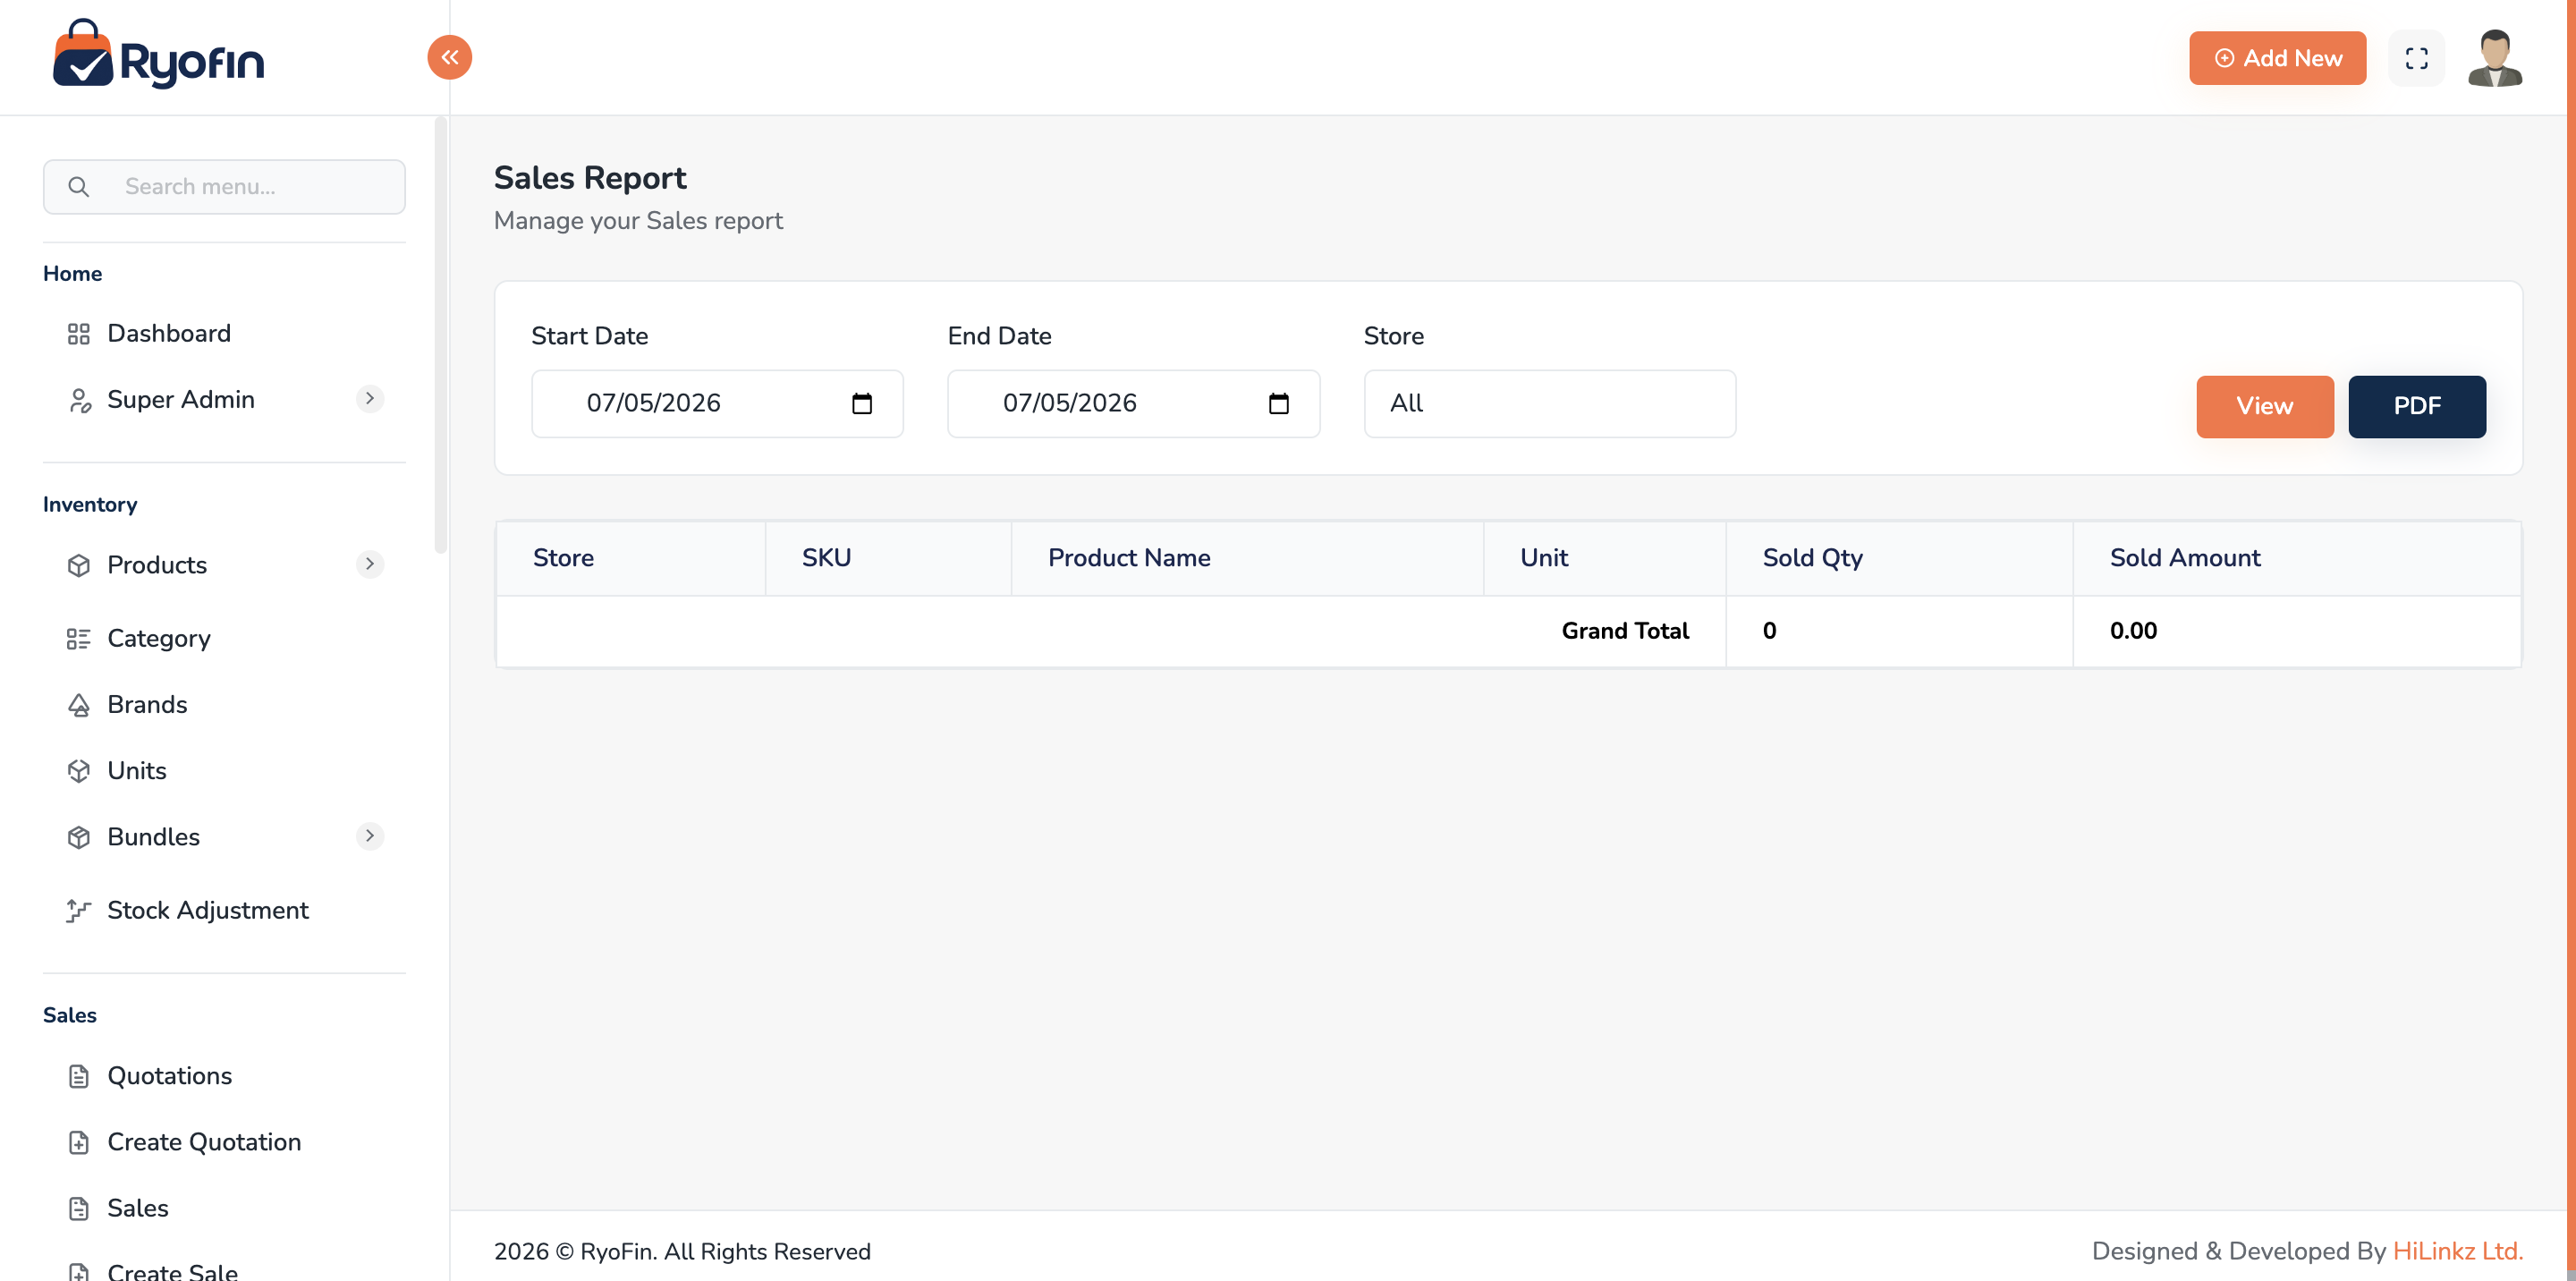
Task: Click the Unit column header
Action: [x=1603, y=558]
